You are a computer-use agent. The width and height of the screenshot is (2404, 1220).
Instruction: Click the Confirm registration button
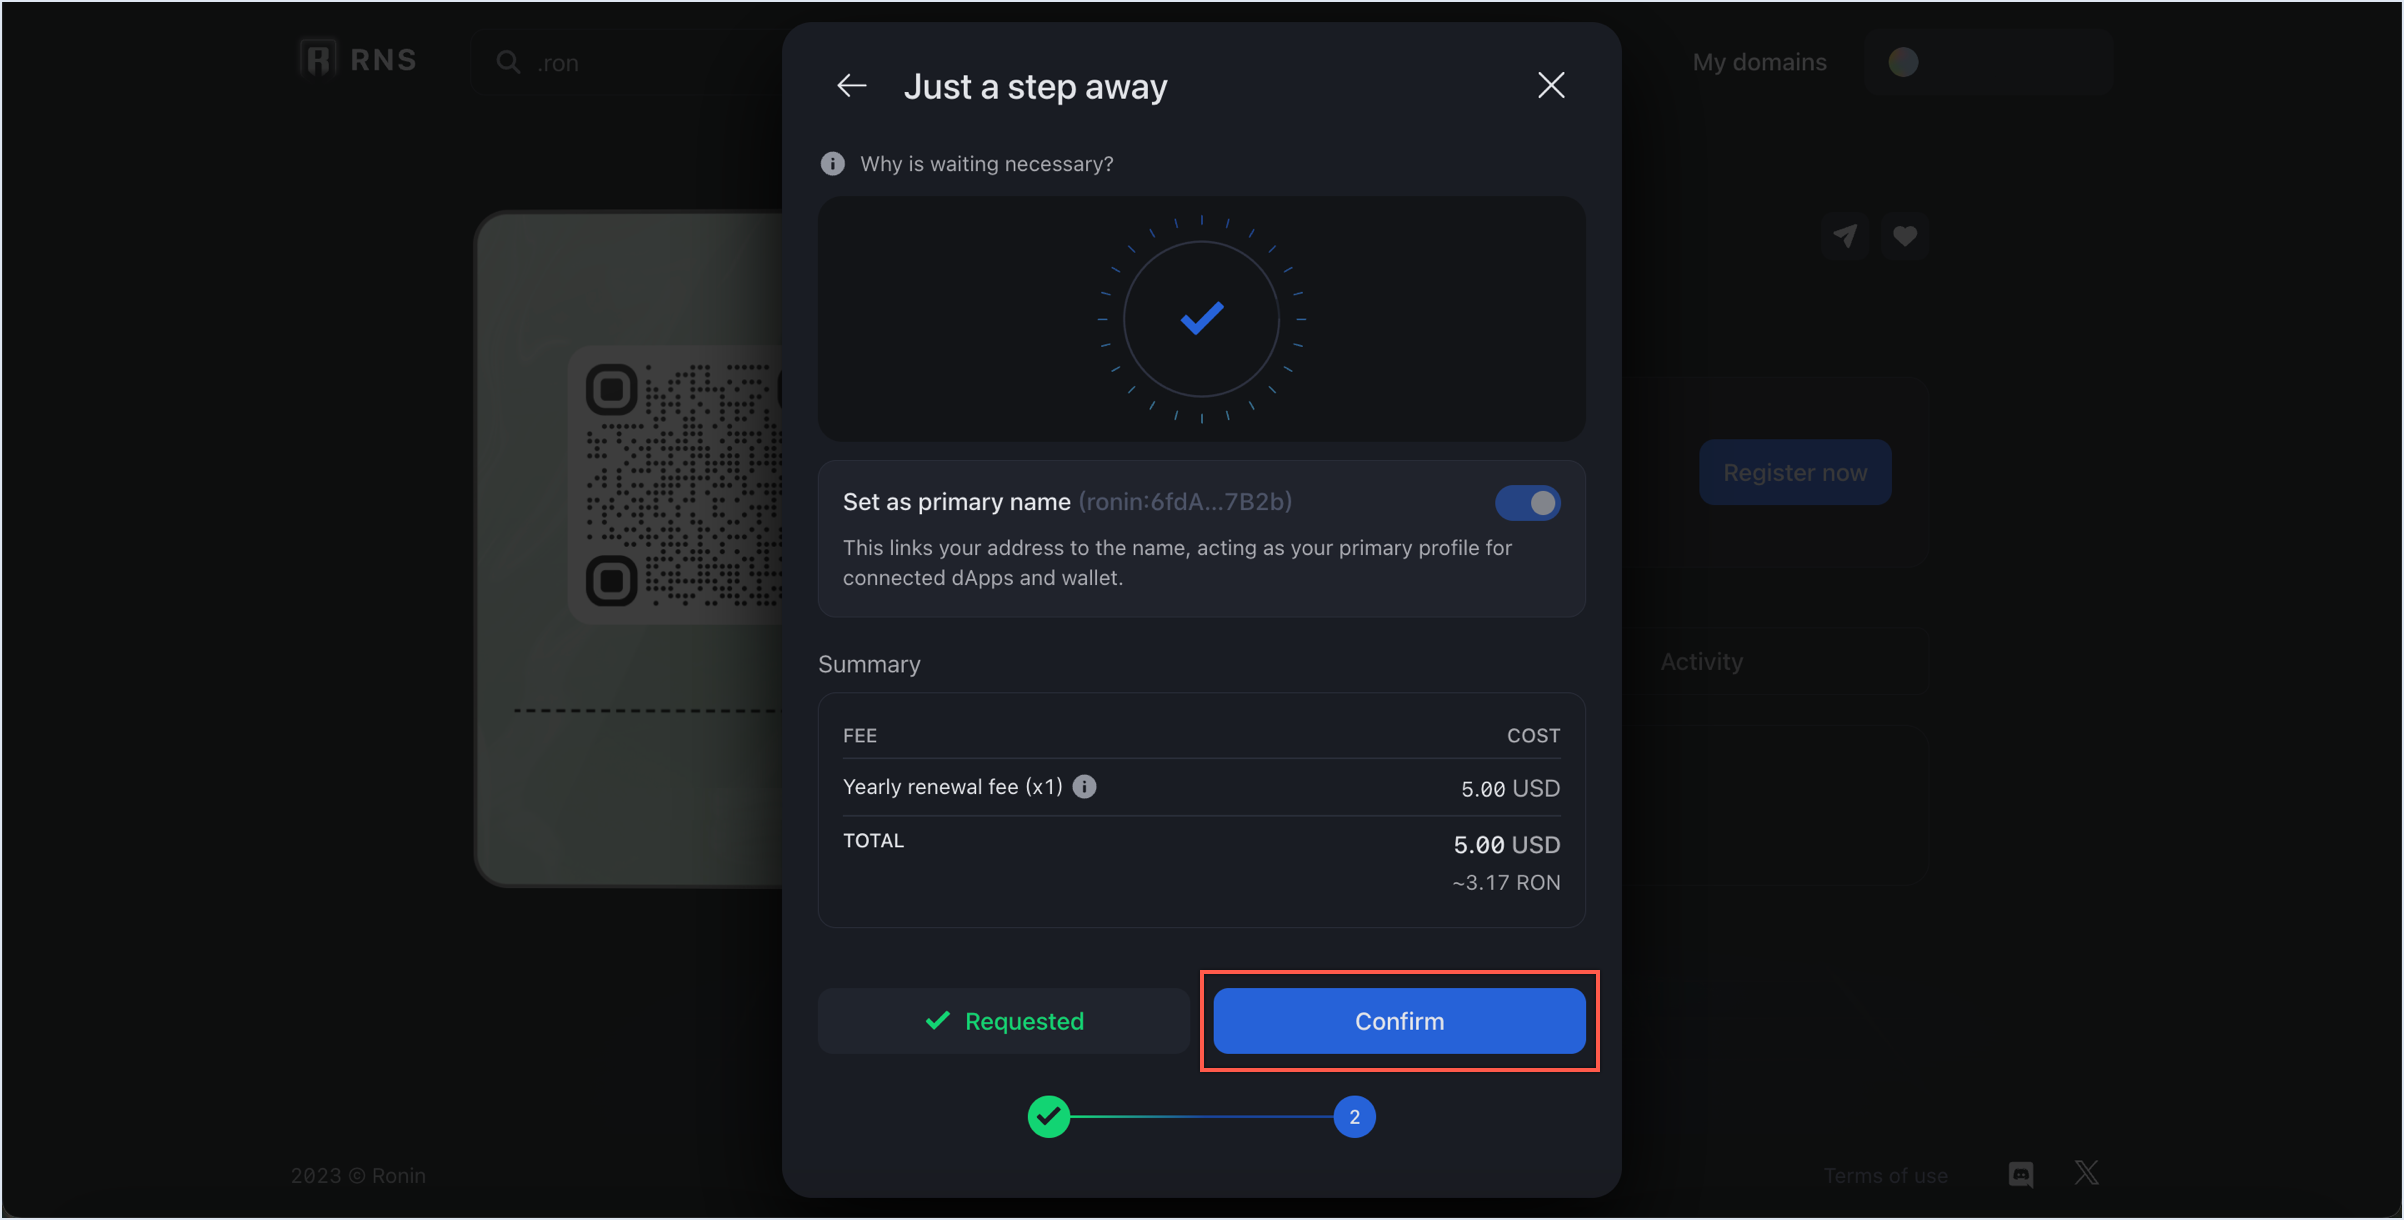[1397, 1021]
